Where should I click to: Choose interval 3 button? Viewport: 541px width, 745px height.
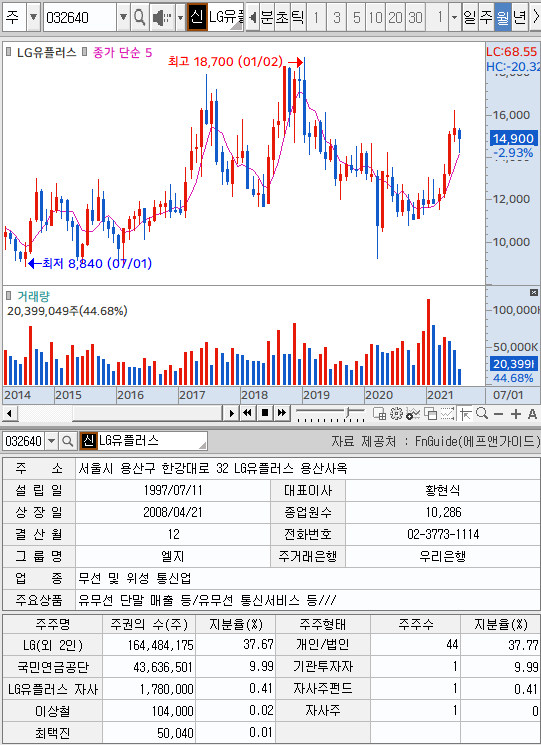(336, 18)
